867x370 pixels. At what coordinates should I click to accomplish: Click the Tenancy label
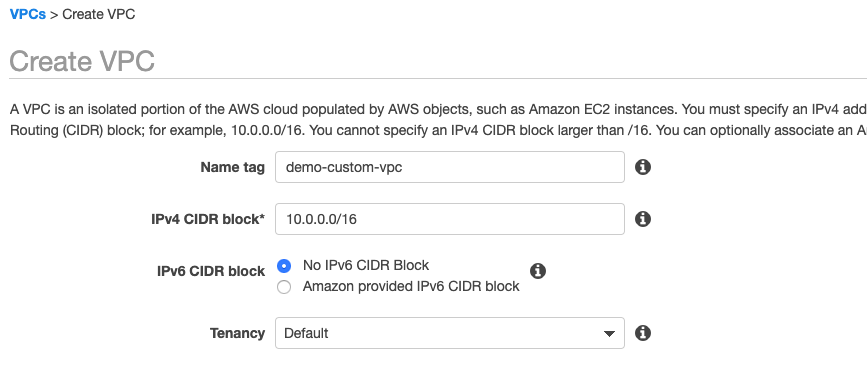(x=237, y=333)
